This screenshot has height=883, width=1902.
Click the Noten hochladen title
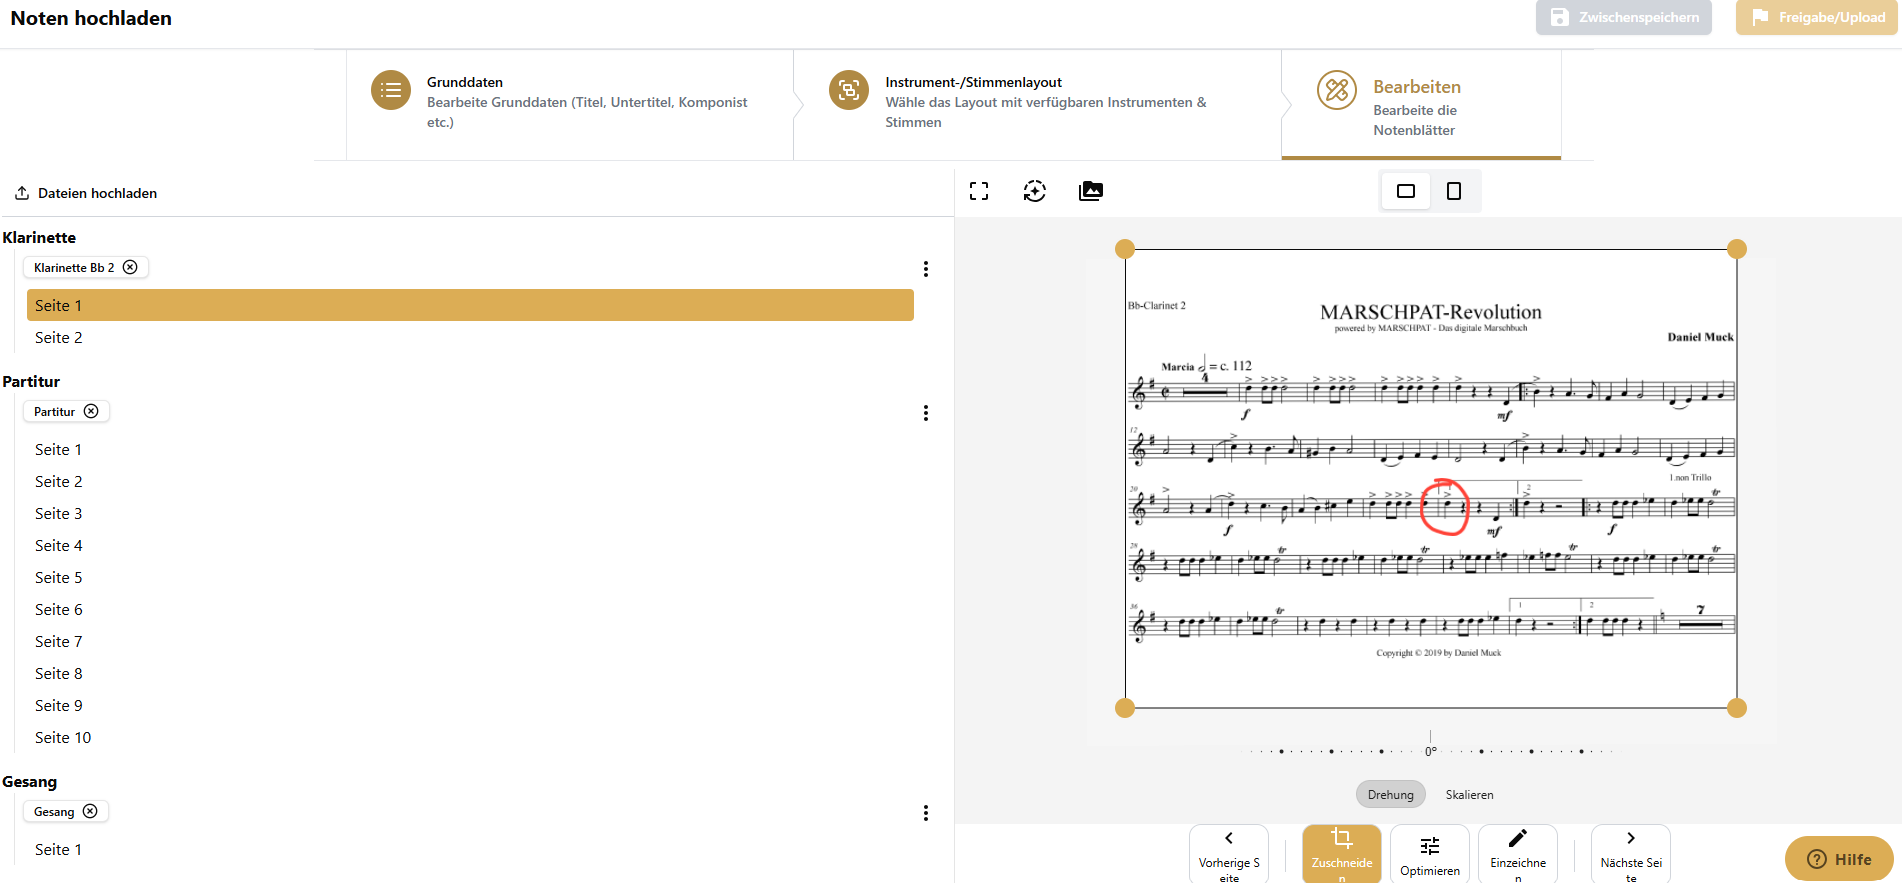coord(91,18)
